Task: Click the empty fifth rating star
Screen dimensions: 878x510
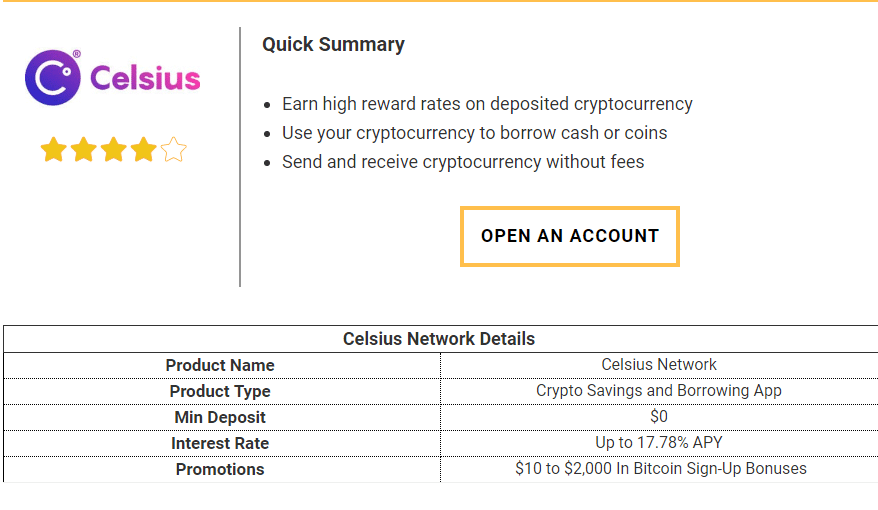Action: point(174,149)
